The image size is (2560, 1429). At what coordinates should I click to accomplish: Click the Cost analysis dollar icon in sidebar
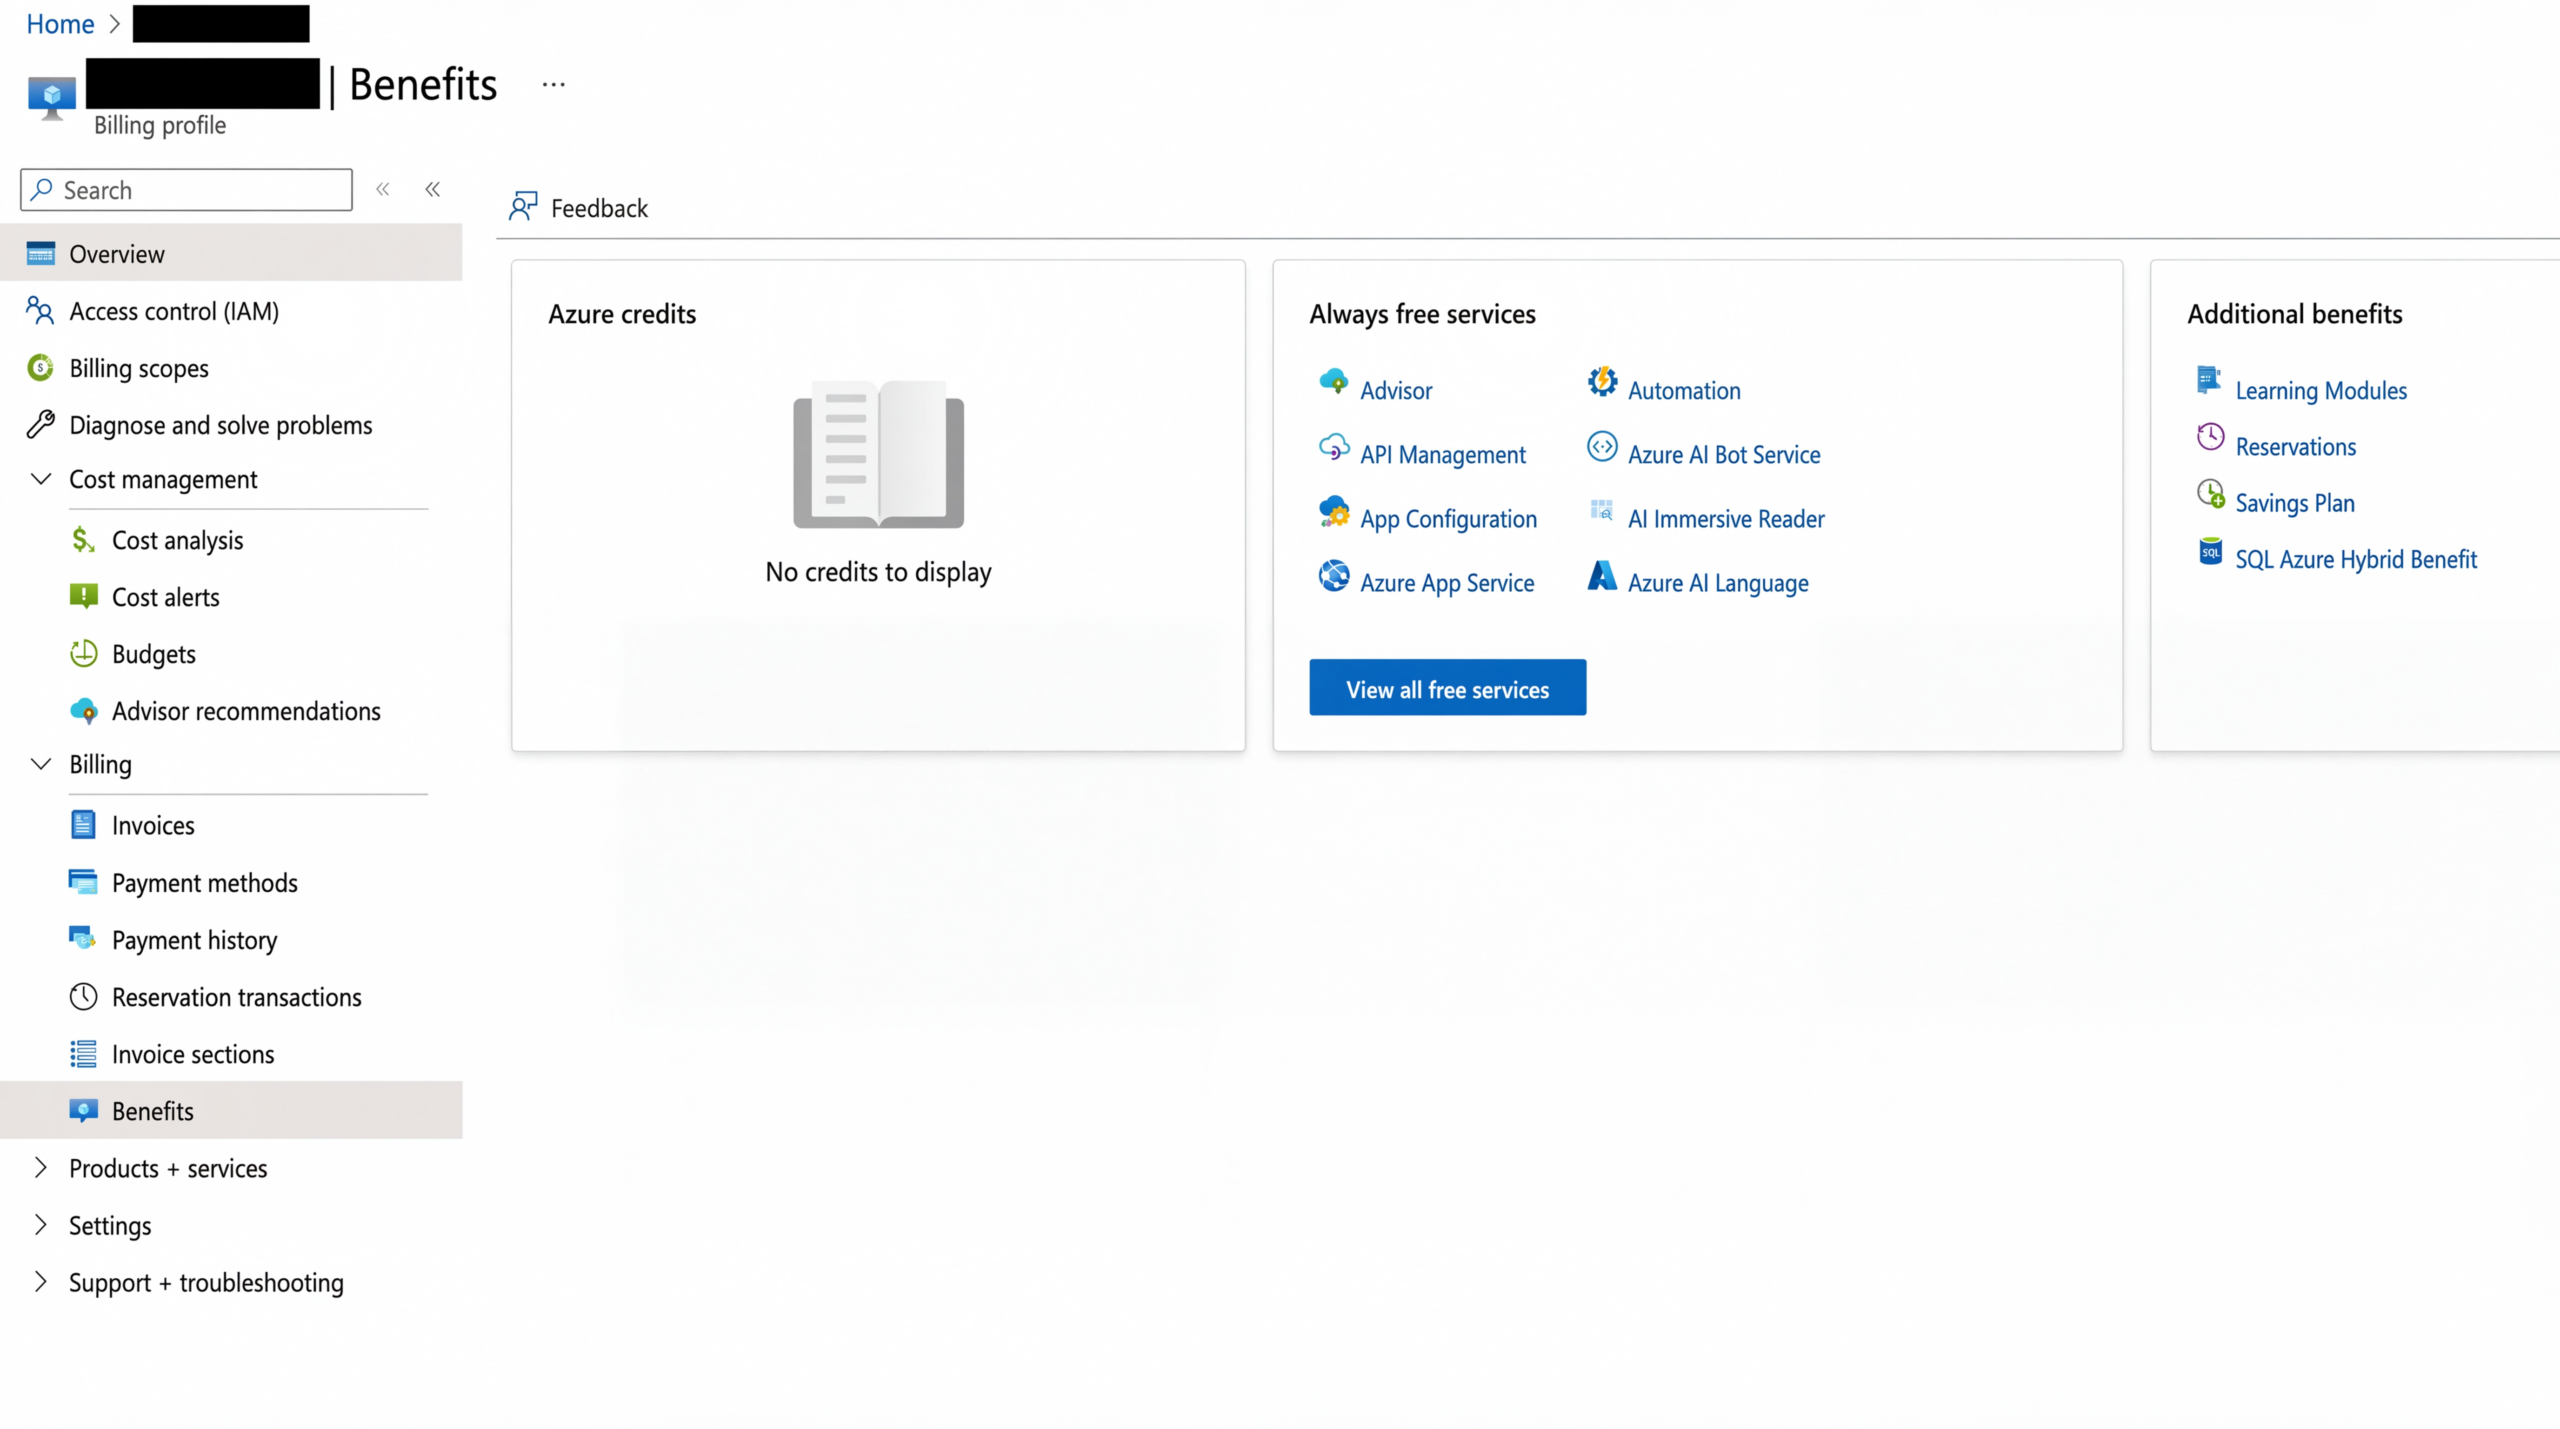tap(83, 540)
